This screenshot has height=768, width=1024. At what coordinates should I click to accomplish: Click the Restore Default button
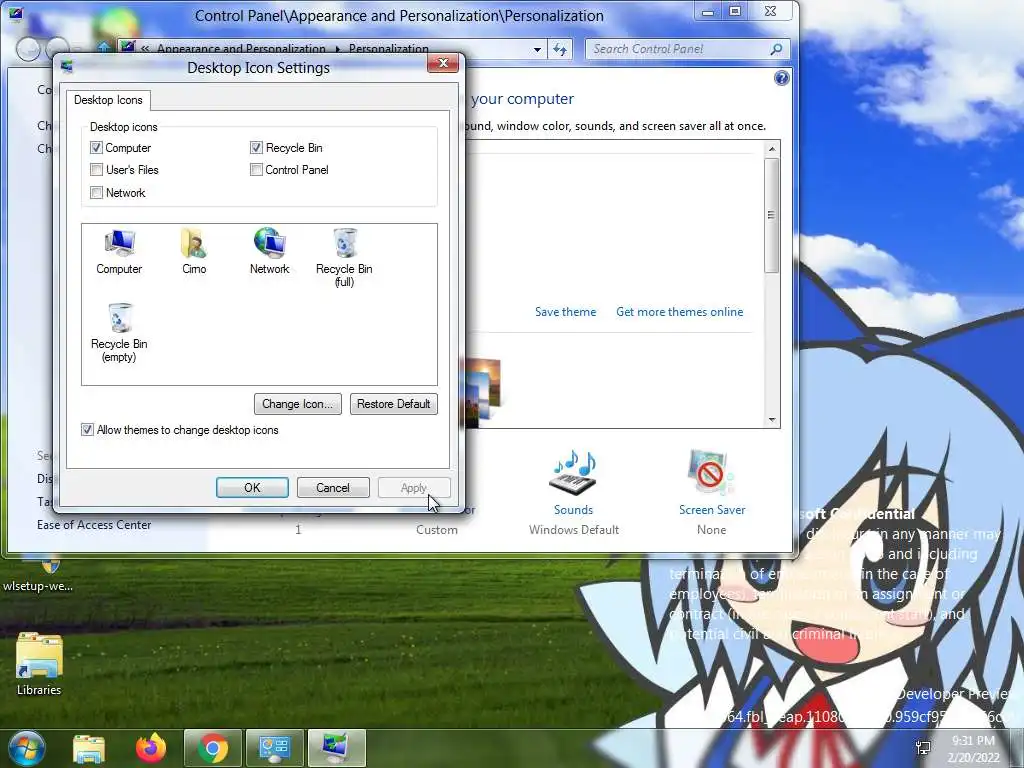click(394, 404)
